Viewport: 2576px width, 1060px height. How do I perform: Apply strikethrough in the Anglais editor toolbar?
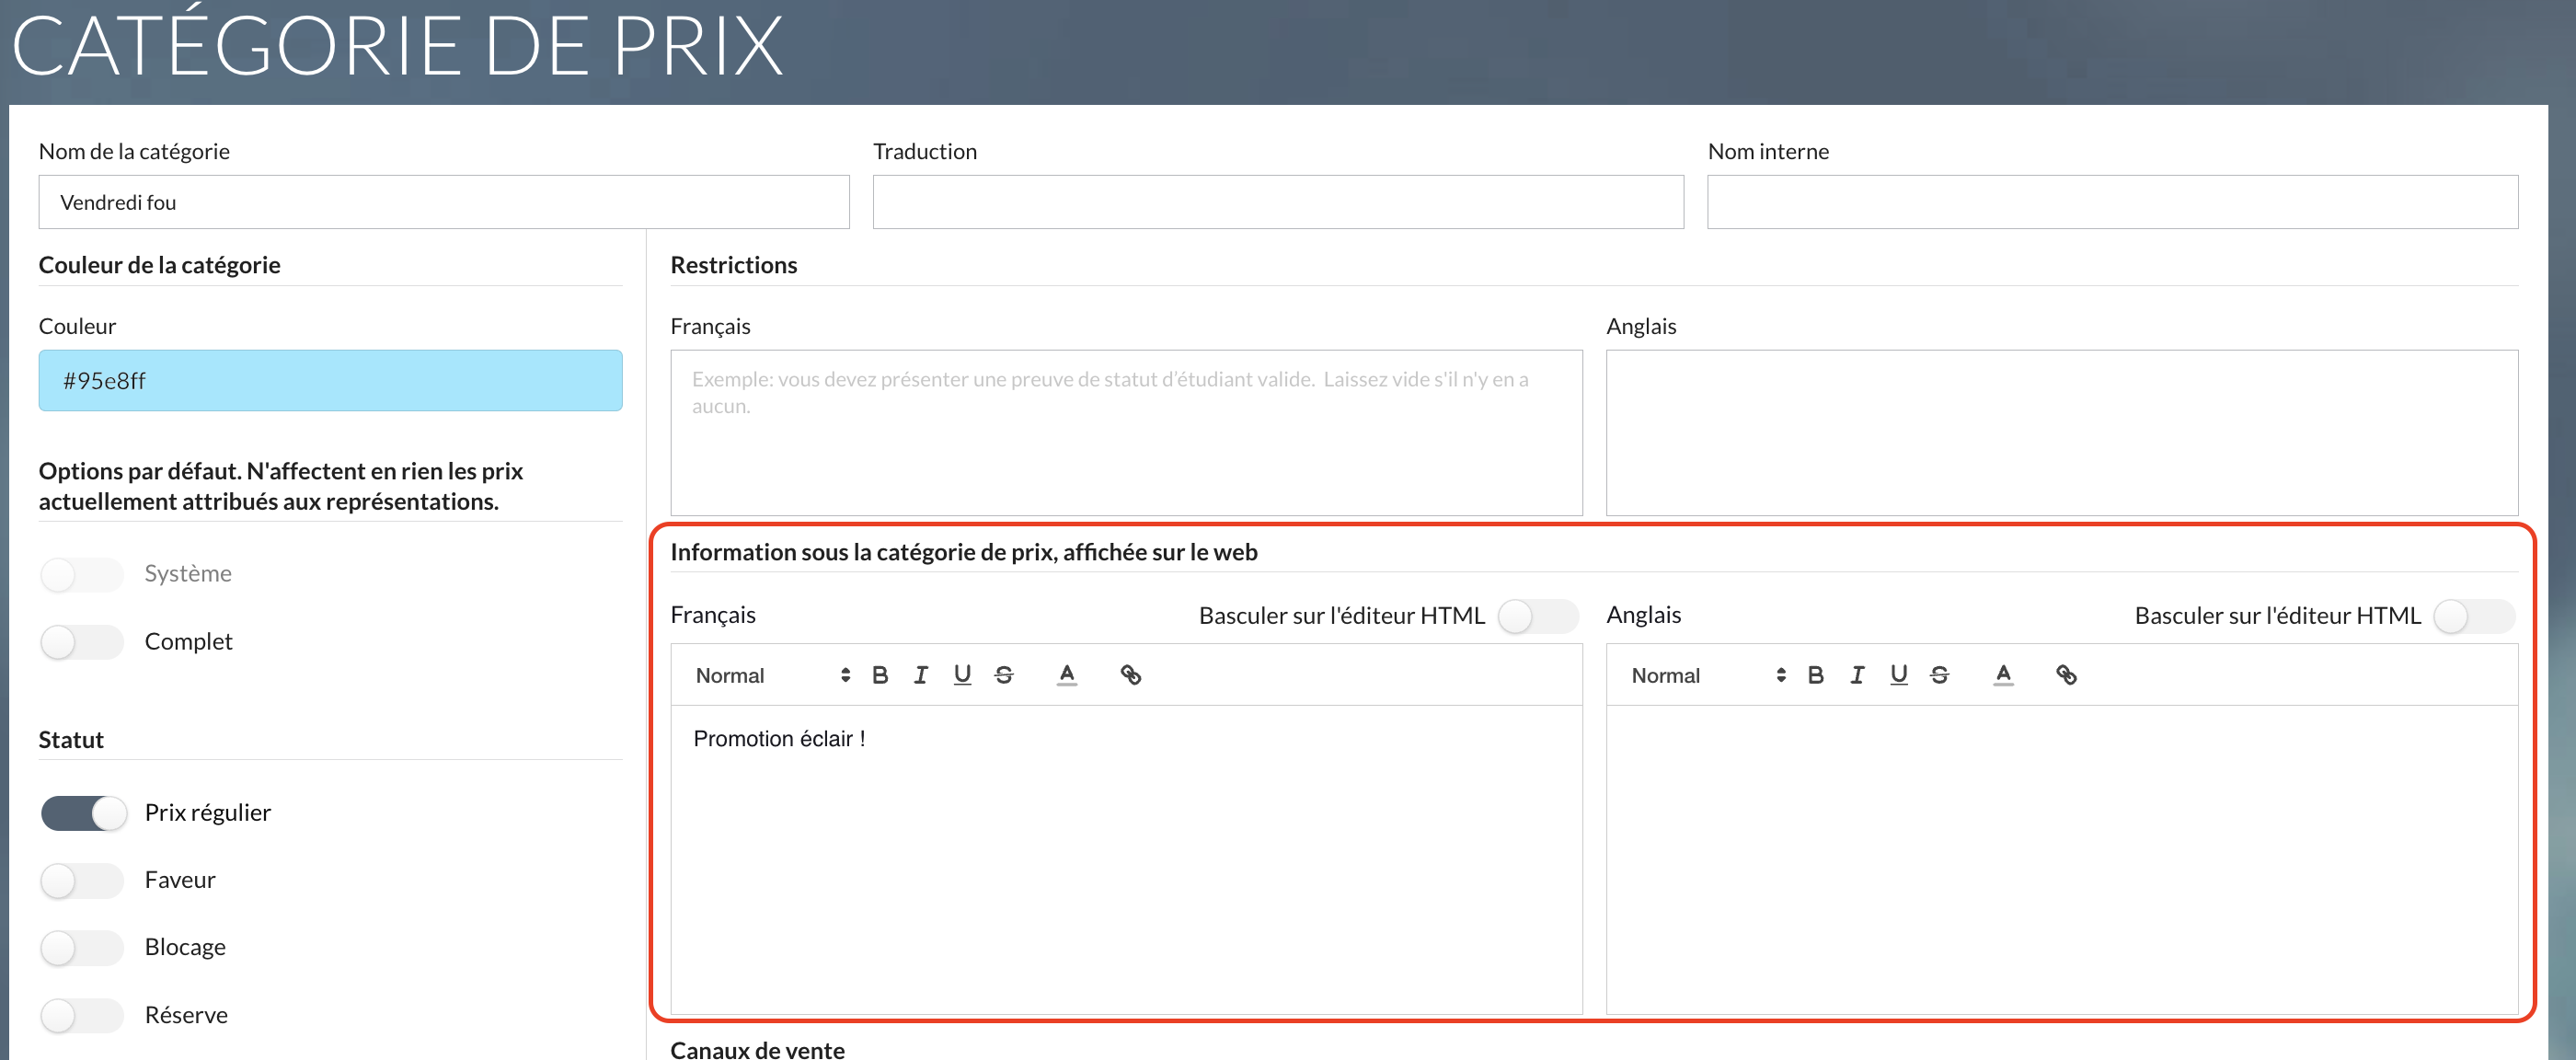(1940, 675)
